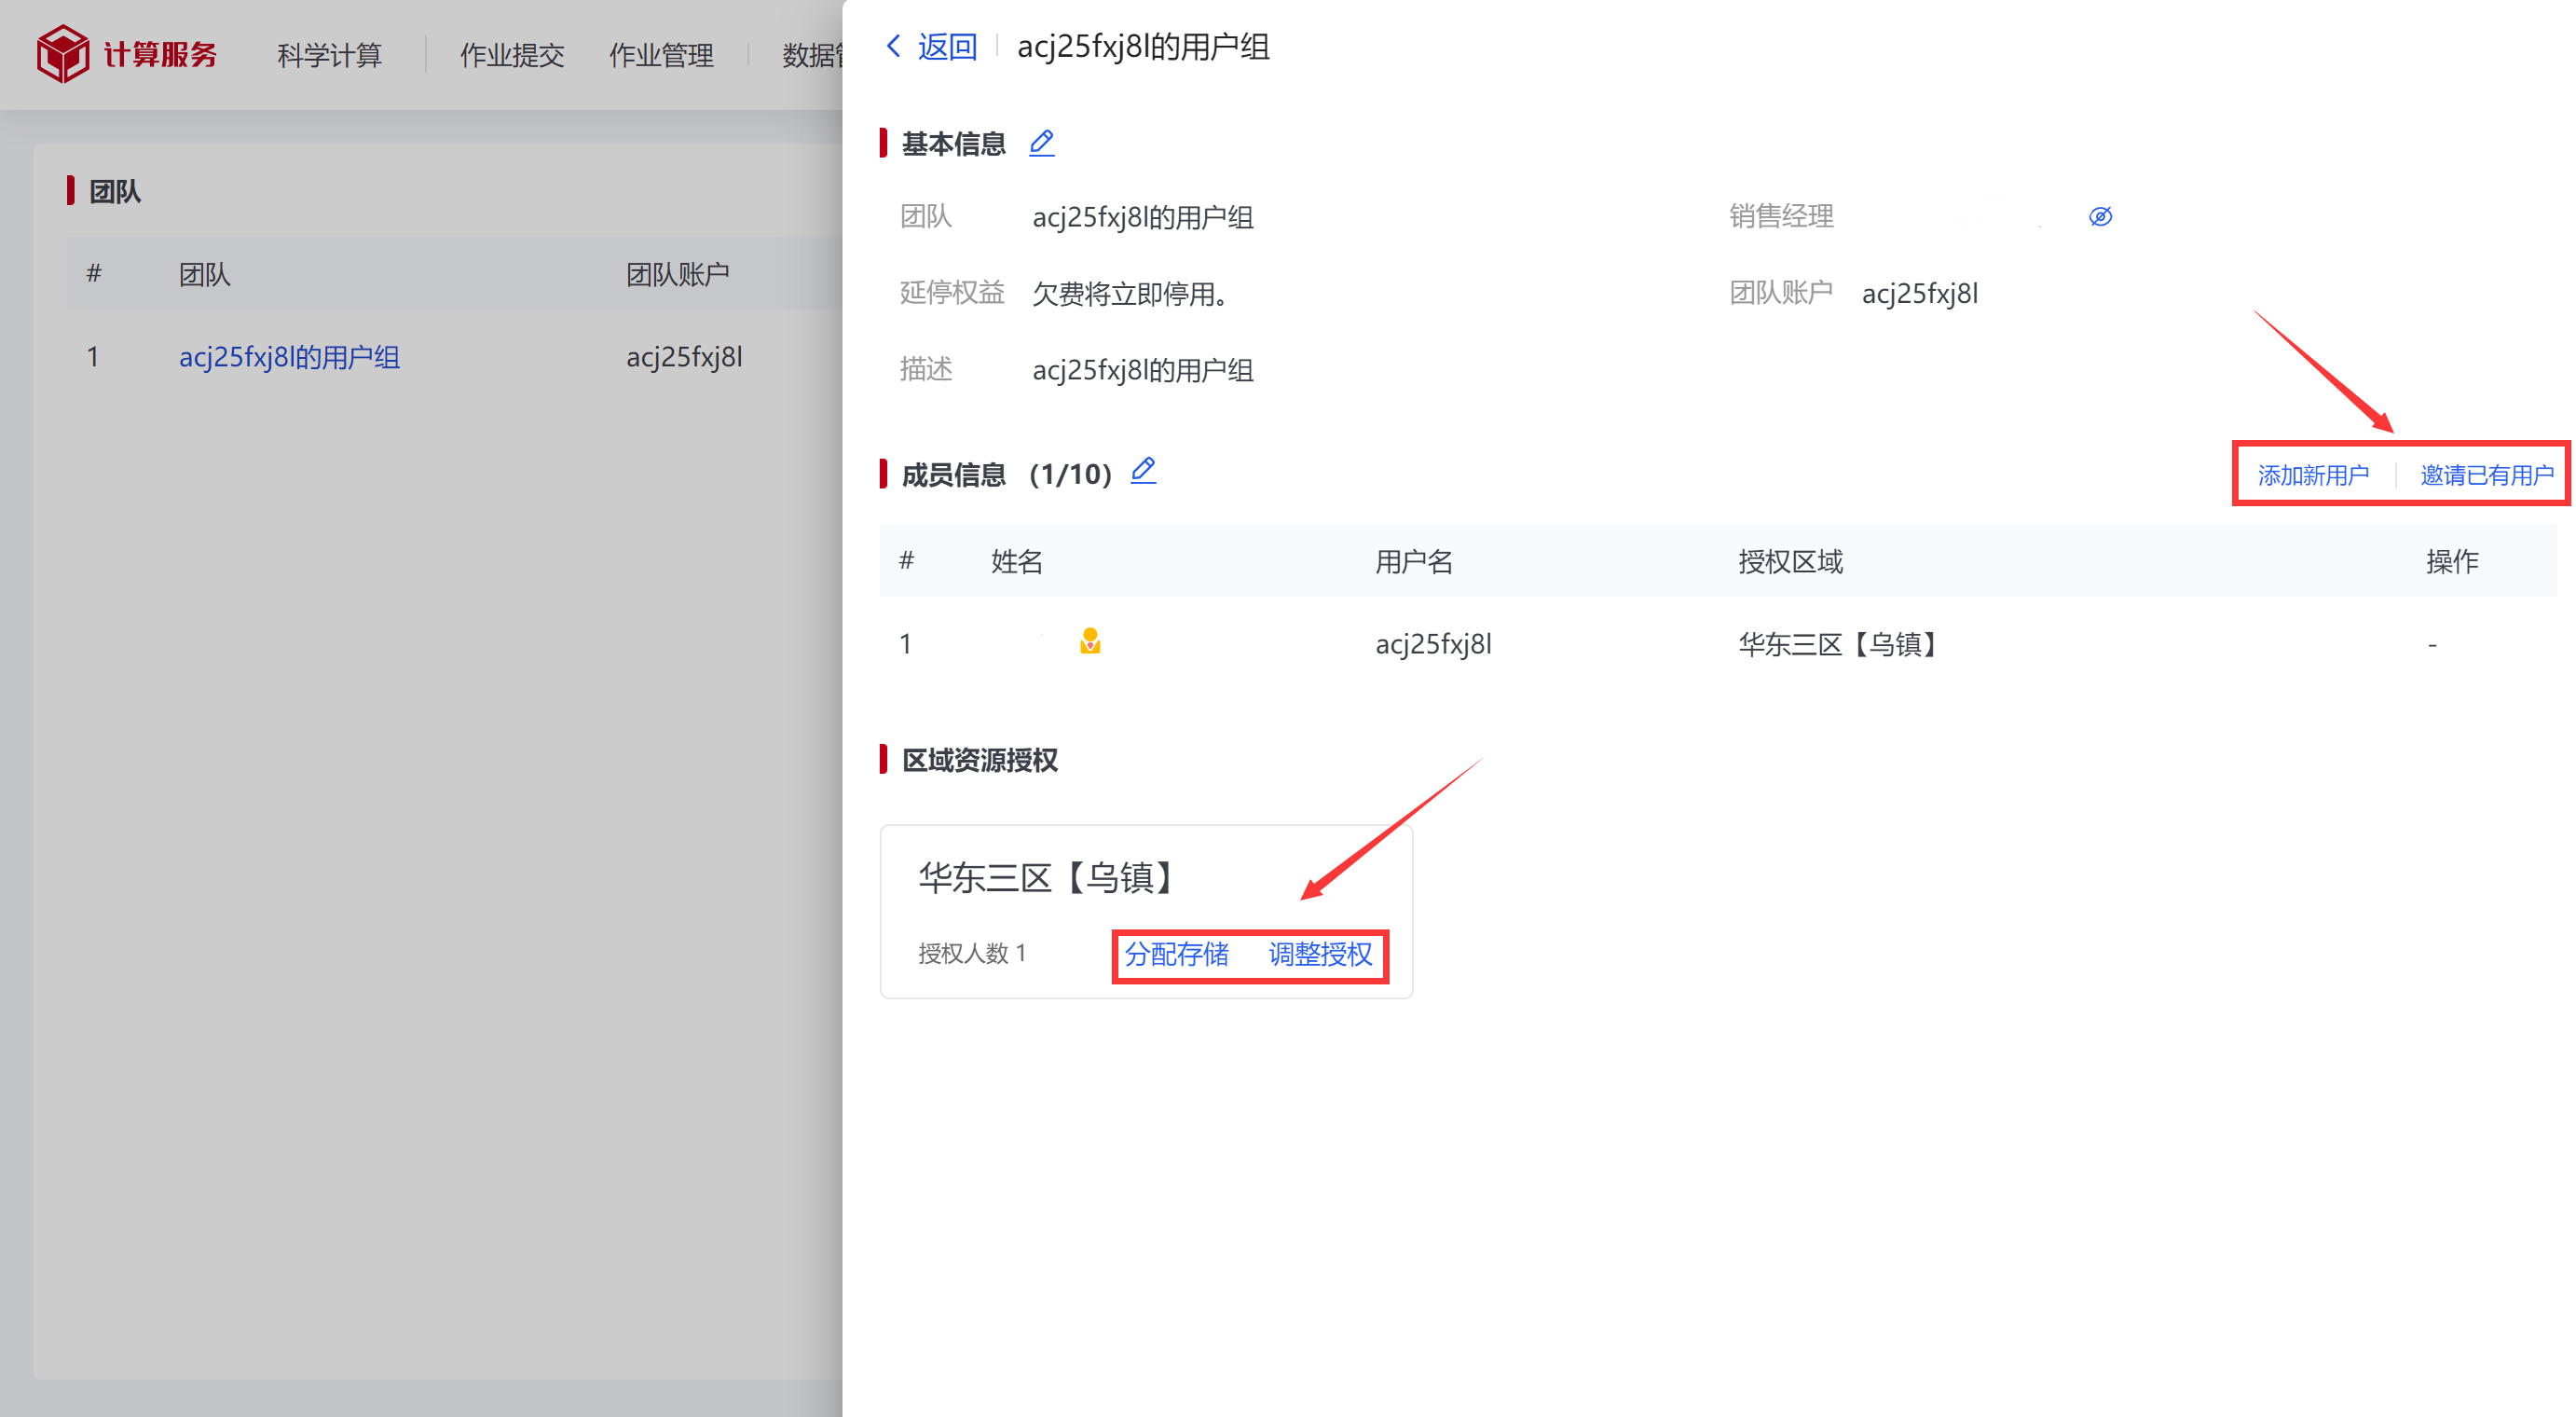Open the acj25fxj8l的用户组 team link
2576x1417 pixels.
click(x=289, y=357)
